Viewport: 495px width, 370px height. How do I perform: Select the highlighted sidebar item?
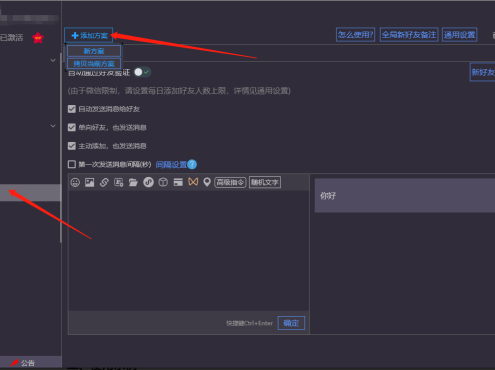[x=30, y=193]
